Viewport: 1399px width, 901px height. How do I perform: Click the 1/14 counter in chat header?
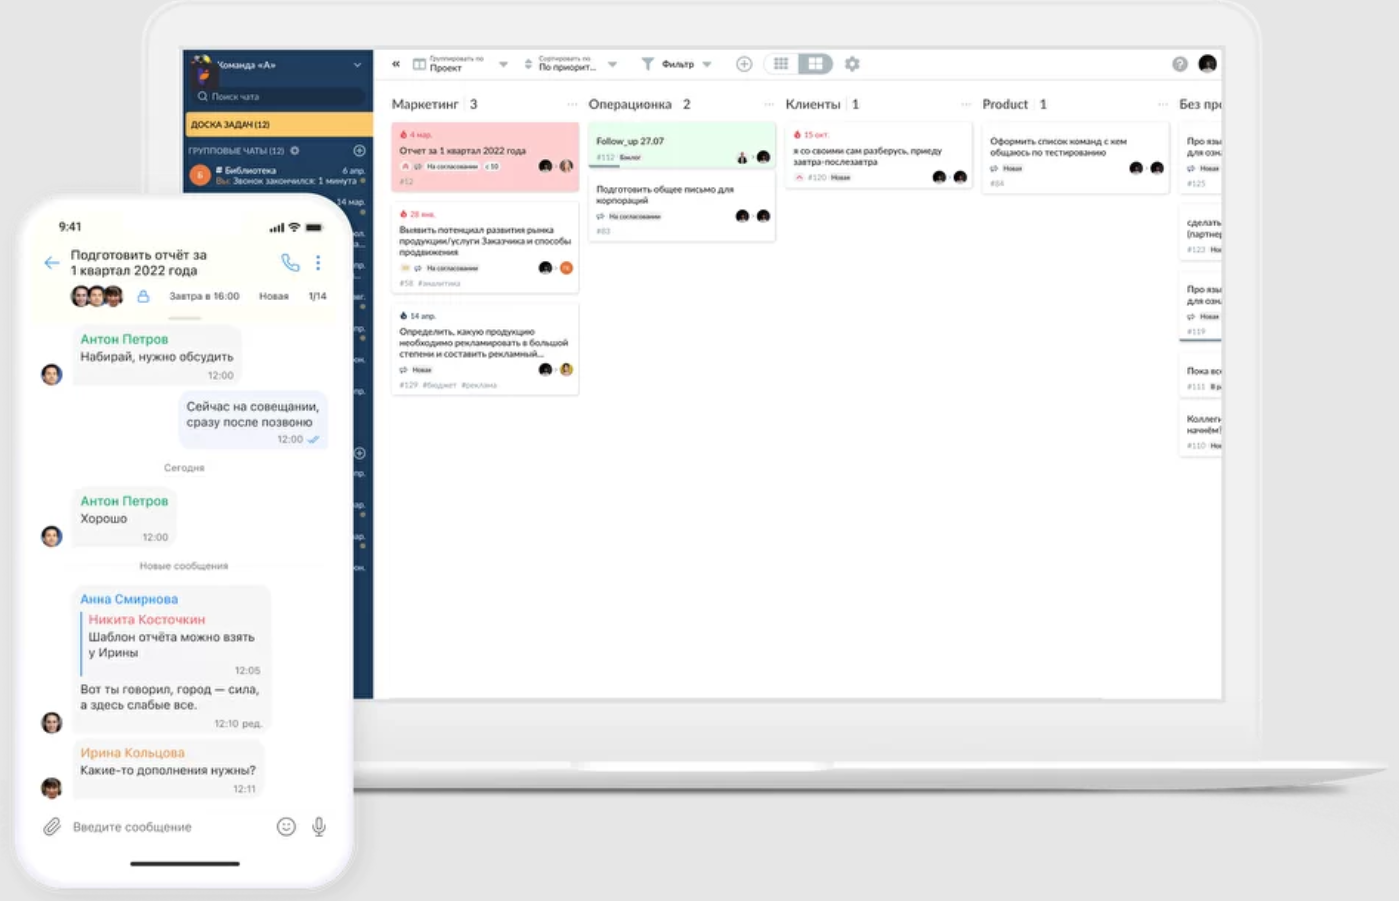(x=317, y=296)
